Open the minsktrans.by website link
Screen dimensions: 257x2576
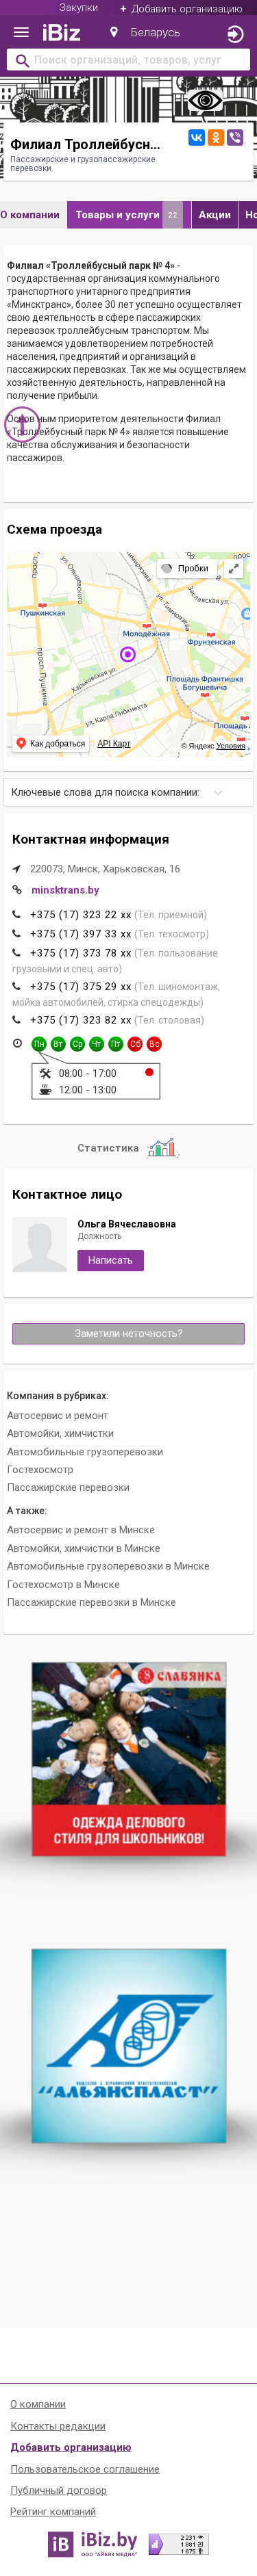(65, 890)
